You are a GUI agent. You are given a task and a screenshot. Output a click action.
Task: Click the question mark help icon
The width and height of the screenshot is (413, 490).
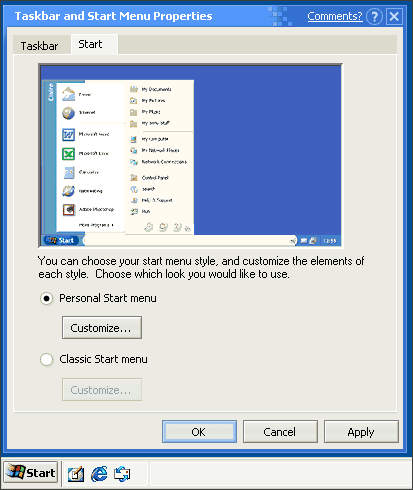click(x=374, y=16)
